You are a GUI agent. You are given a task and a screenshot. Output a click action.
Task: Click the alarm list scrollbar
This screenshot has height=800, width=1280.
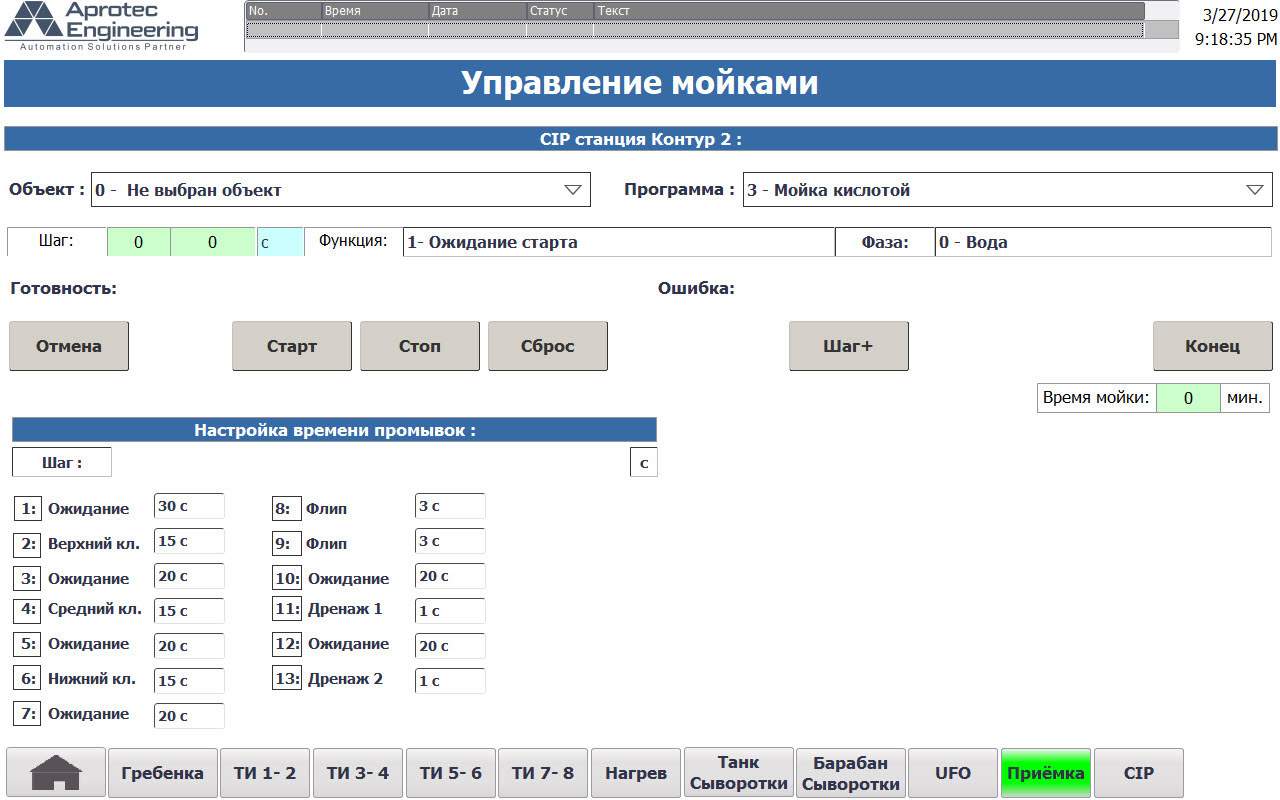[x=1162, y=20]
